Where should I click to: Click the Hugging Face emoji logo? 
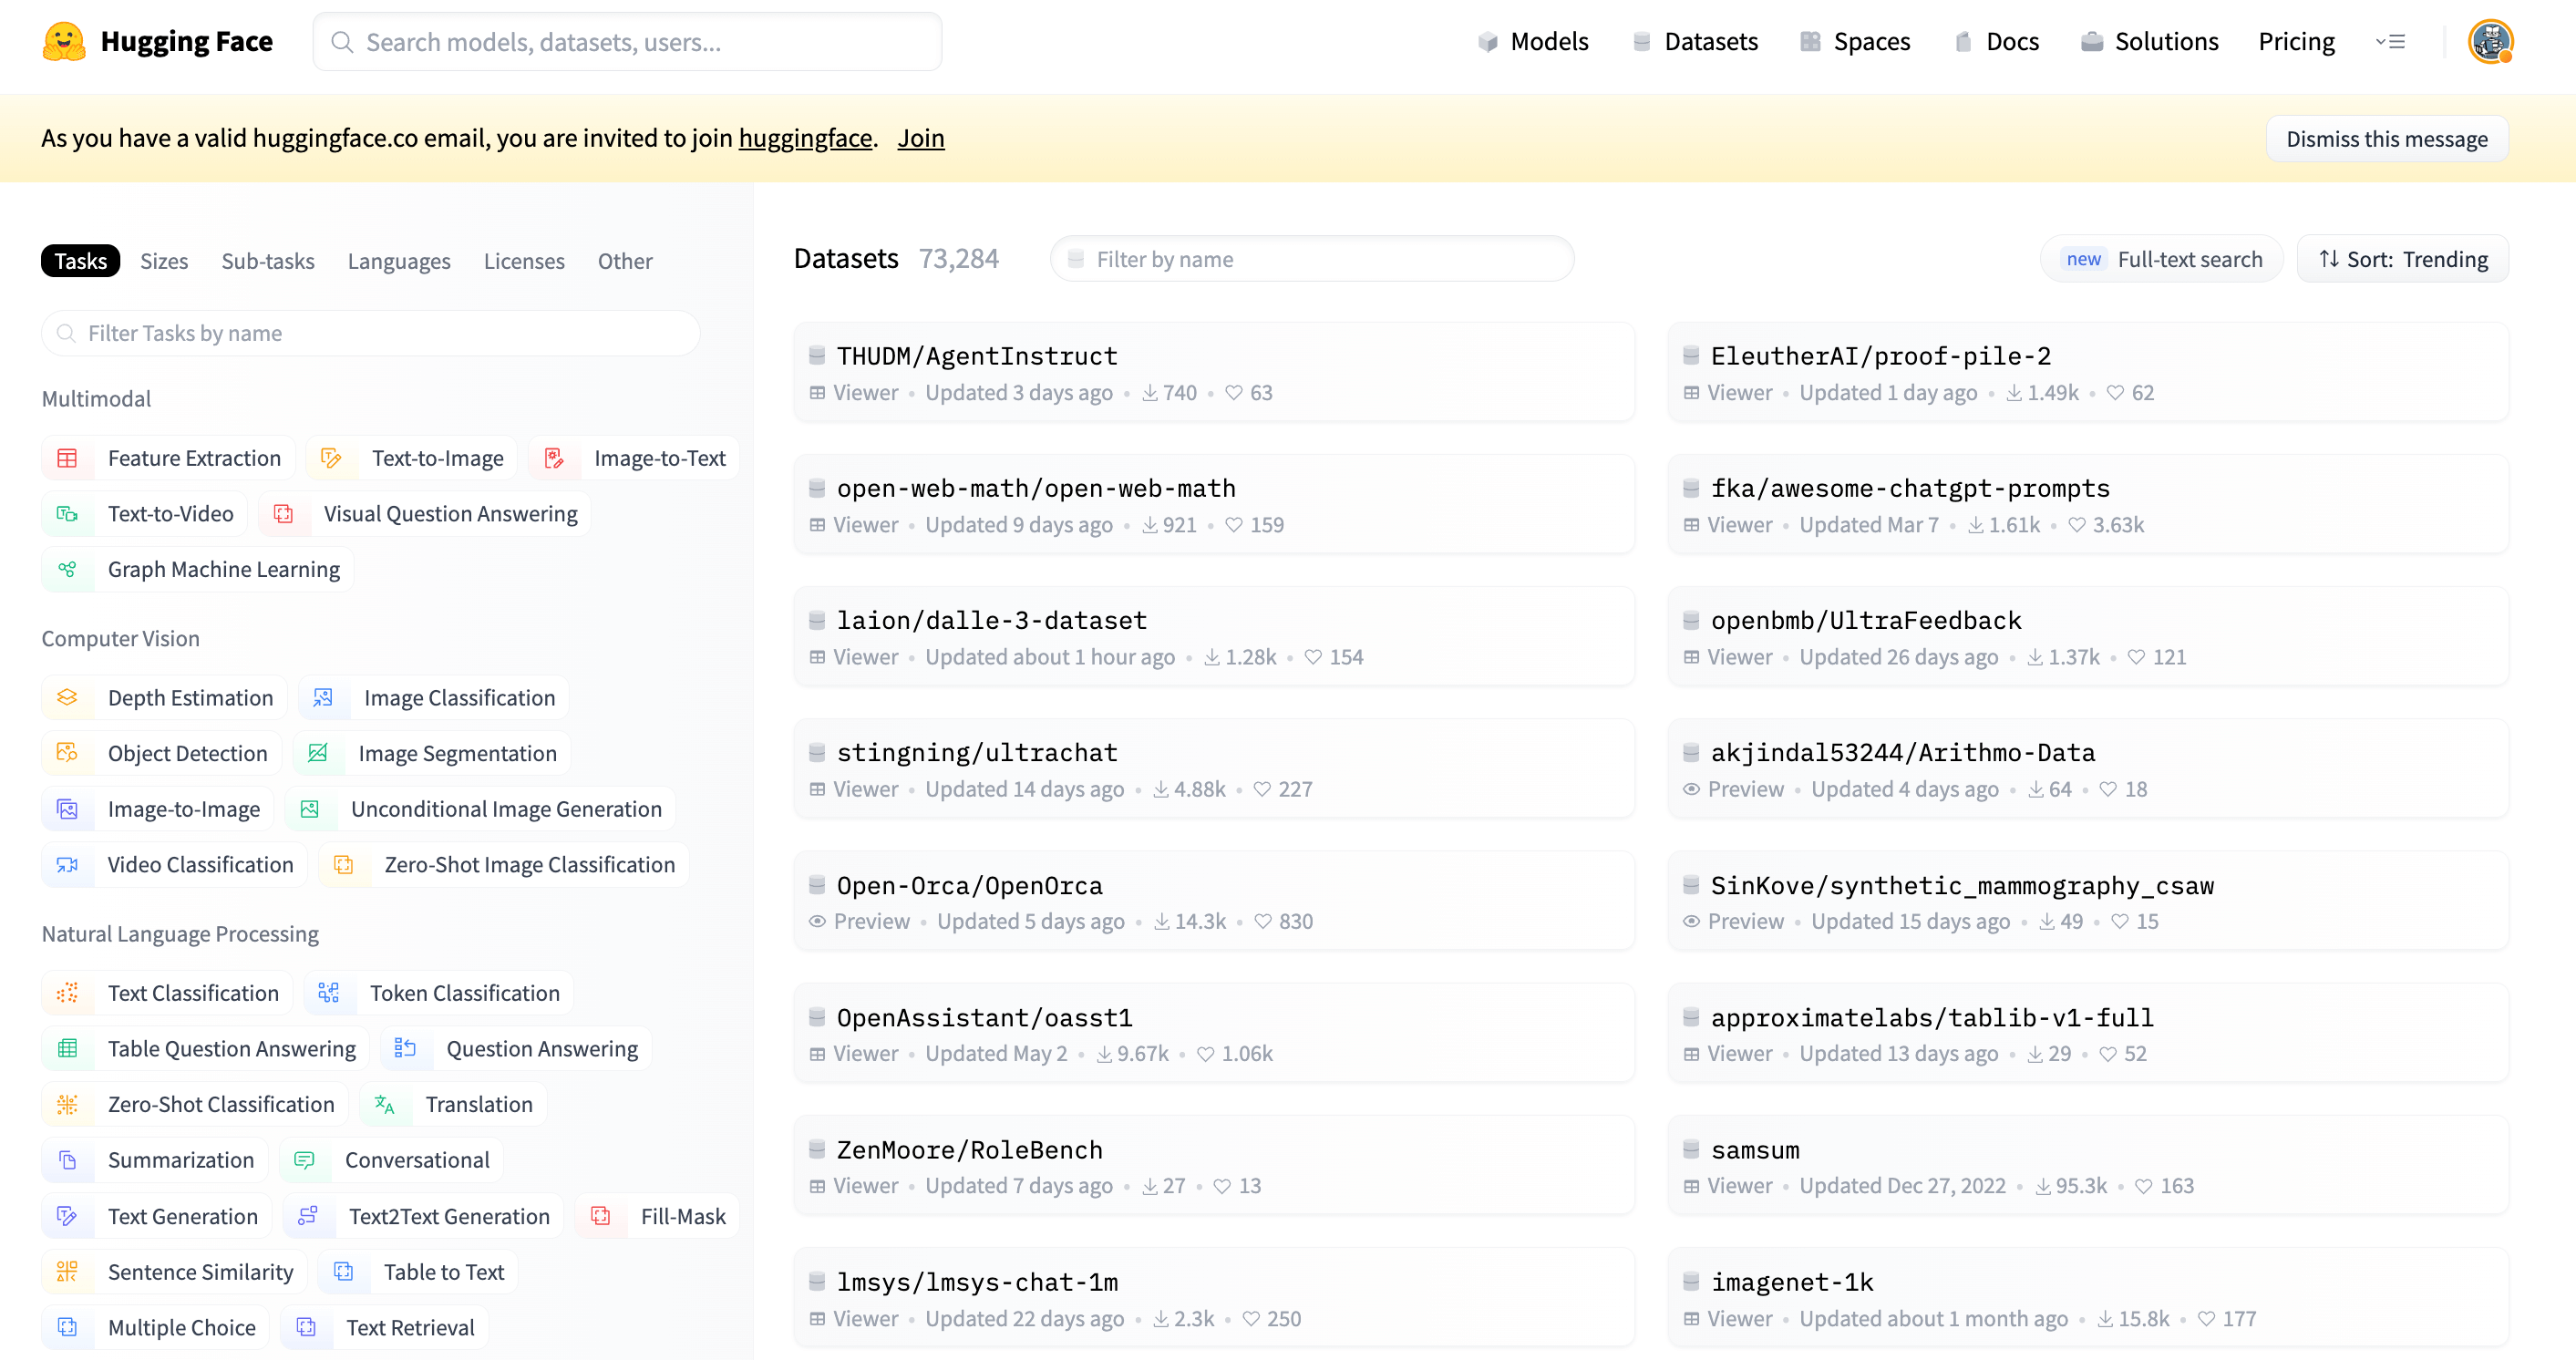(x=64, y=41)
